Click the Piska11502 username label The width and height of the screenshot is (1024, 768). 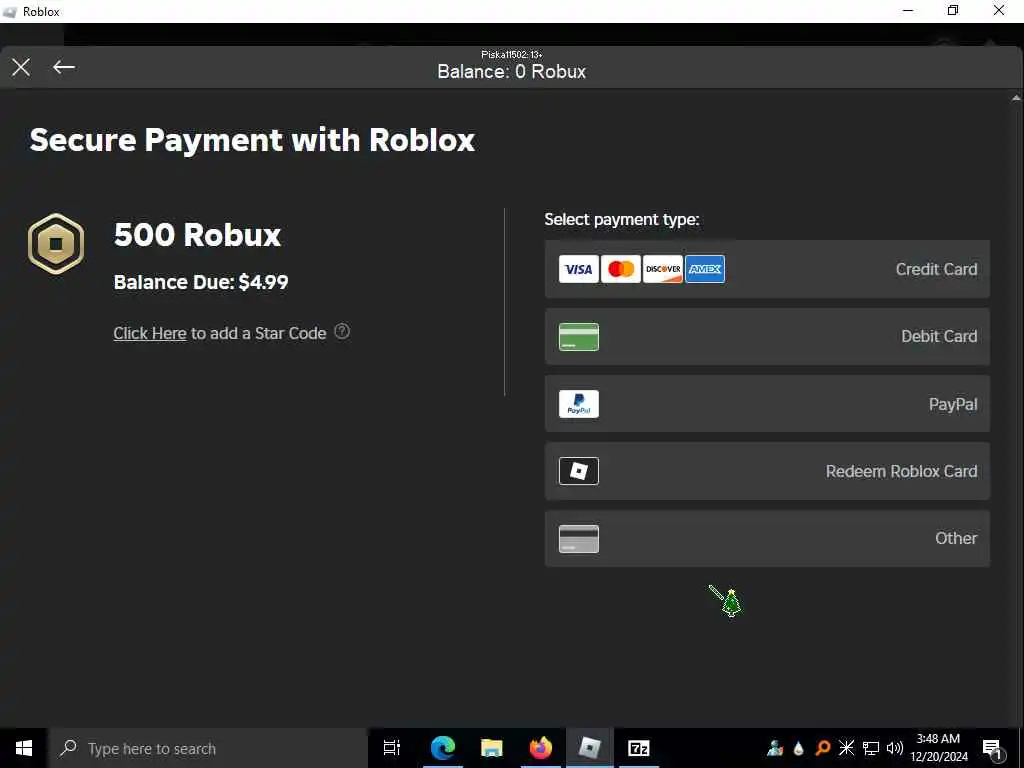tap(511, 54)
